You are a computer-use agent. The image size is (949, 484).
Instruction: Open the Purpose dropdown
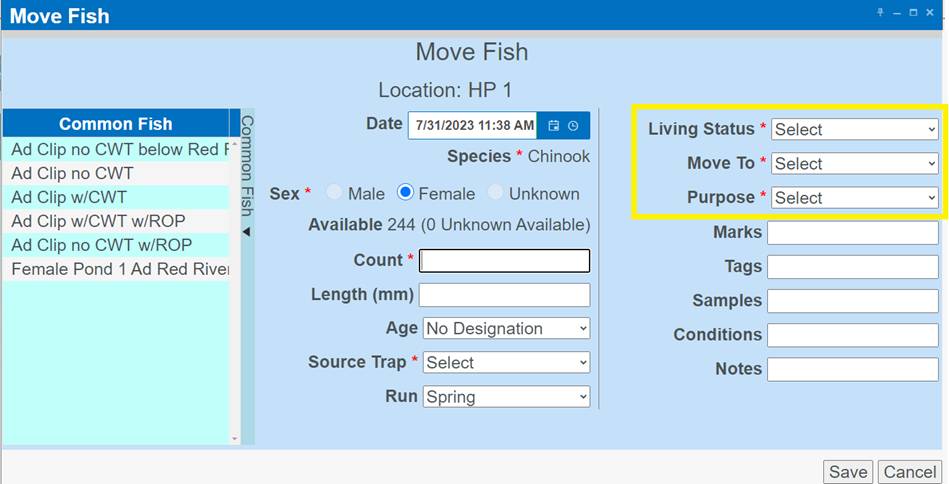click(x=855, y=198)
